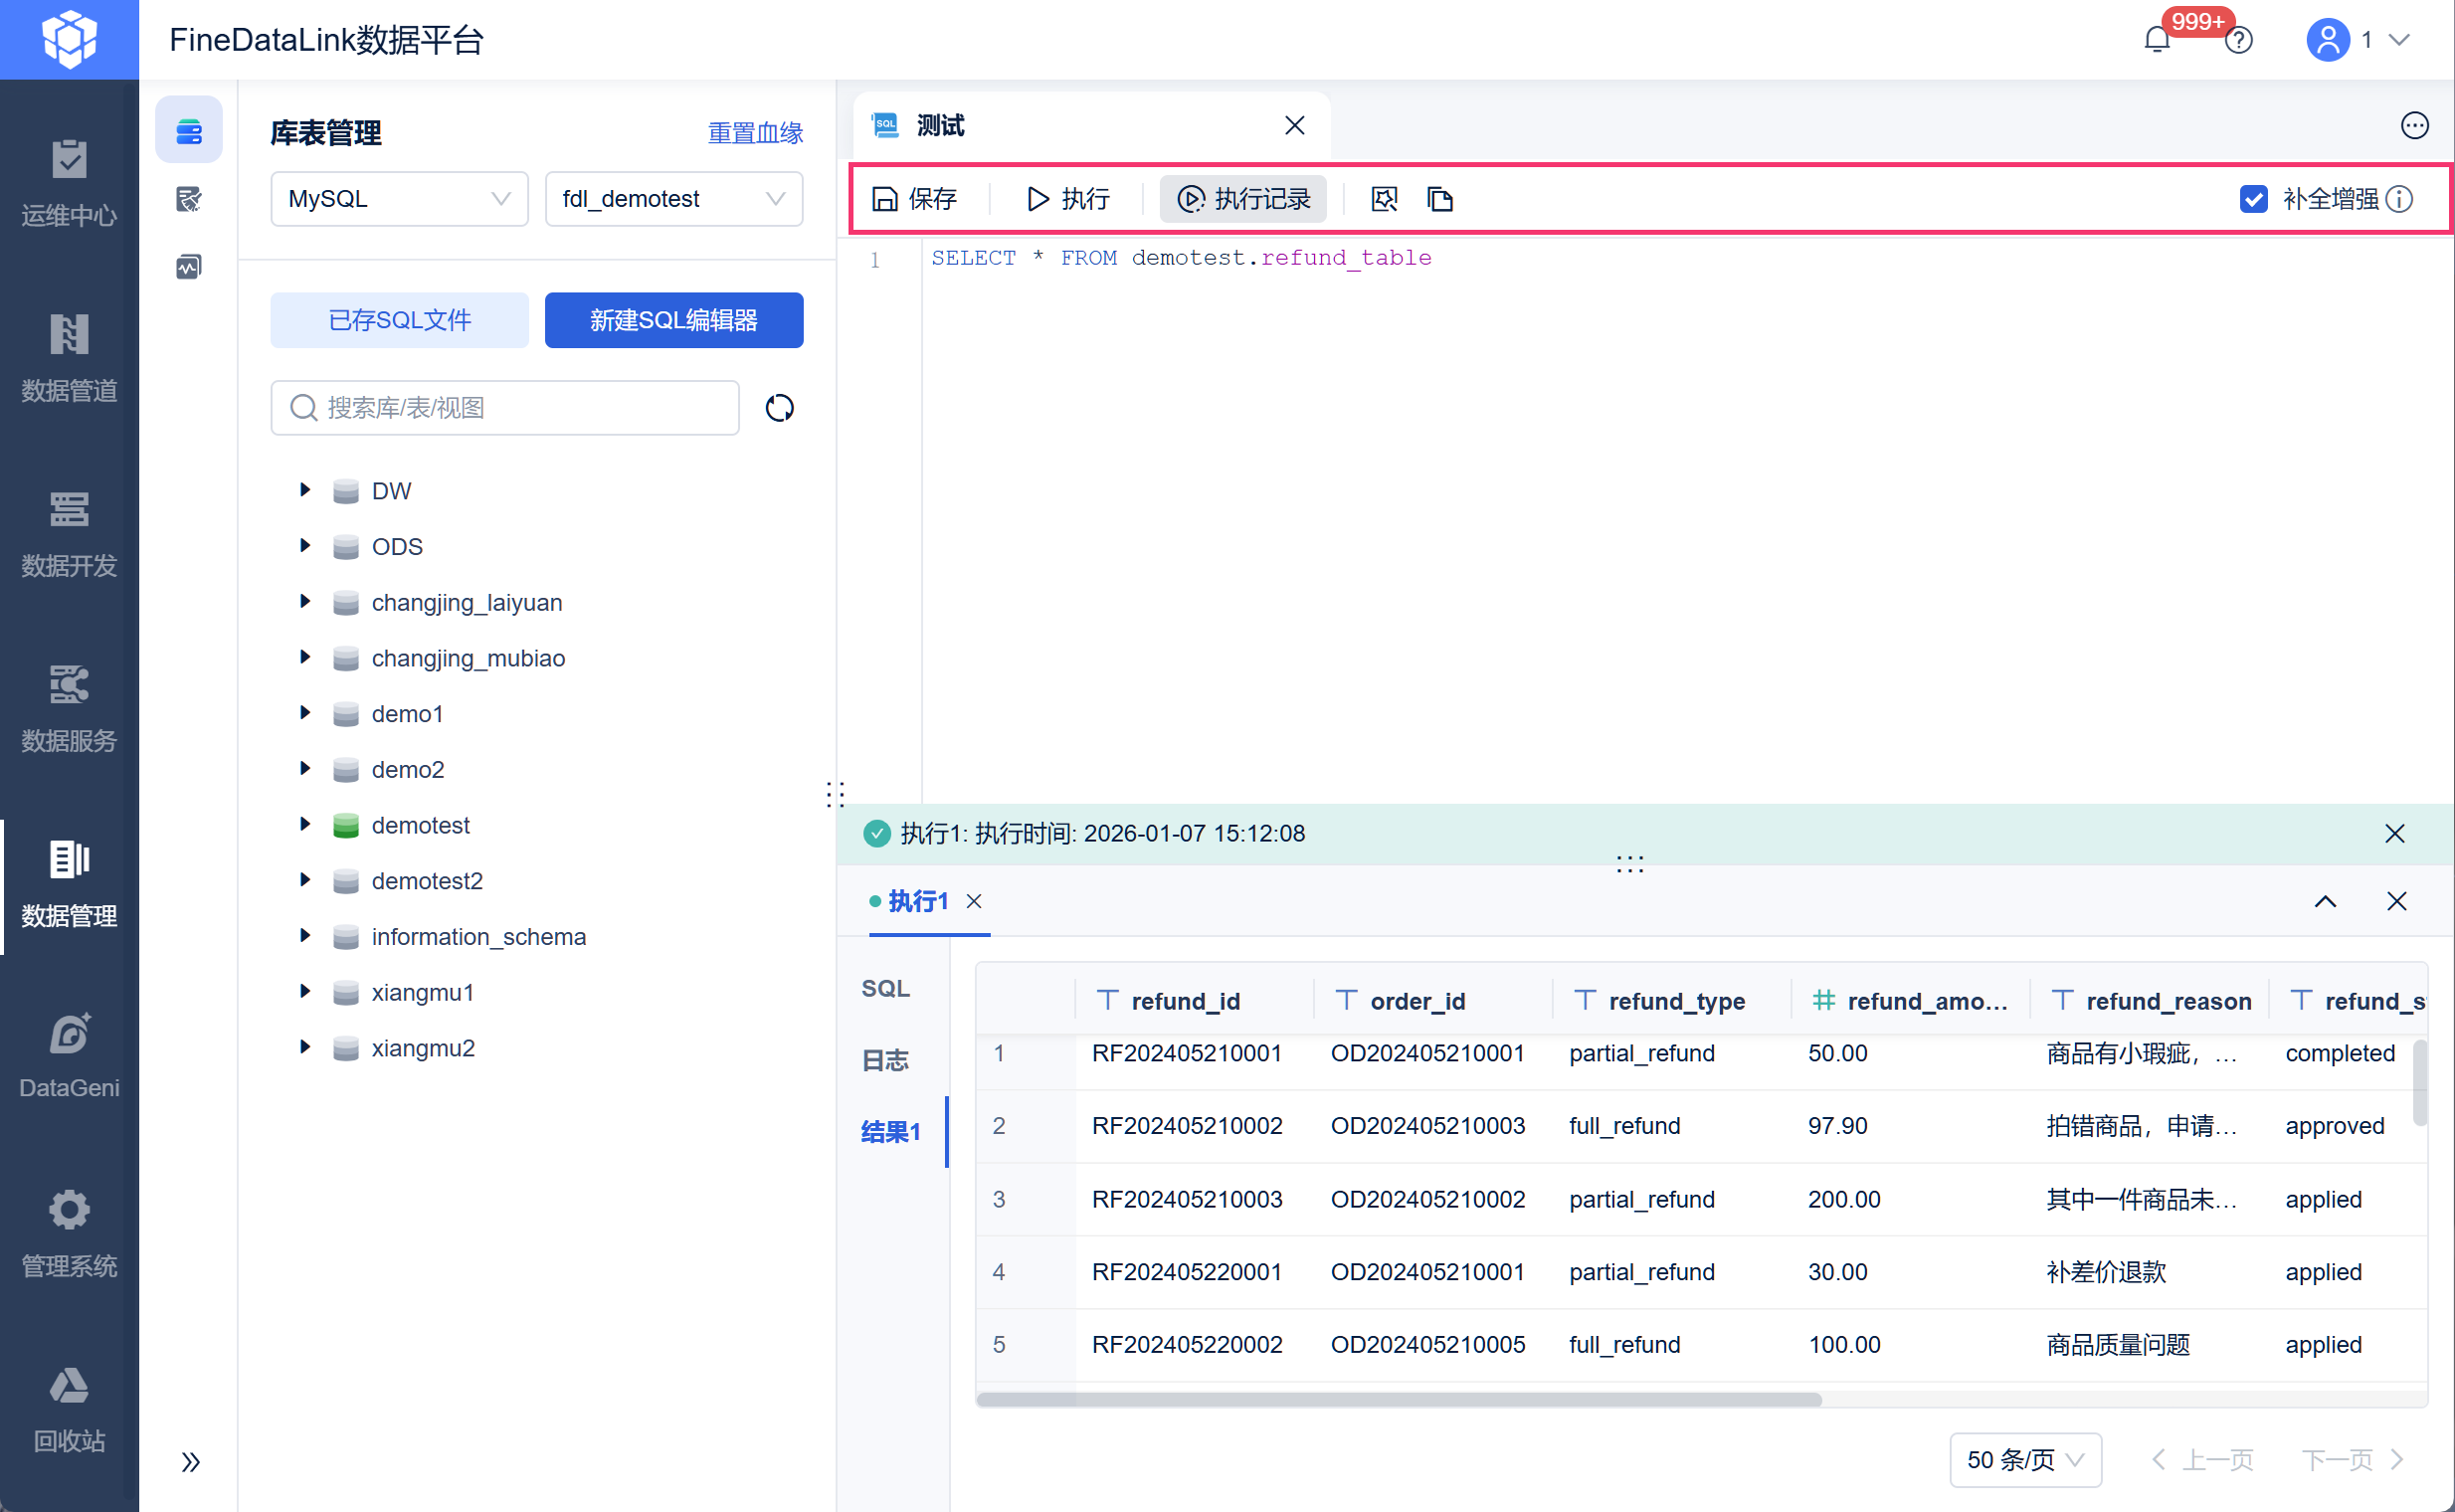Switch to the SQL result side tab
2455x1512 pixels.
[885, 988]
